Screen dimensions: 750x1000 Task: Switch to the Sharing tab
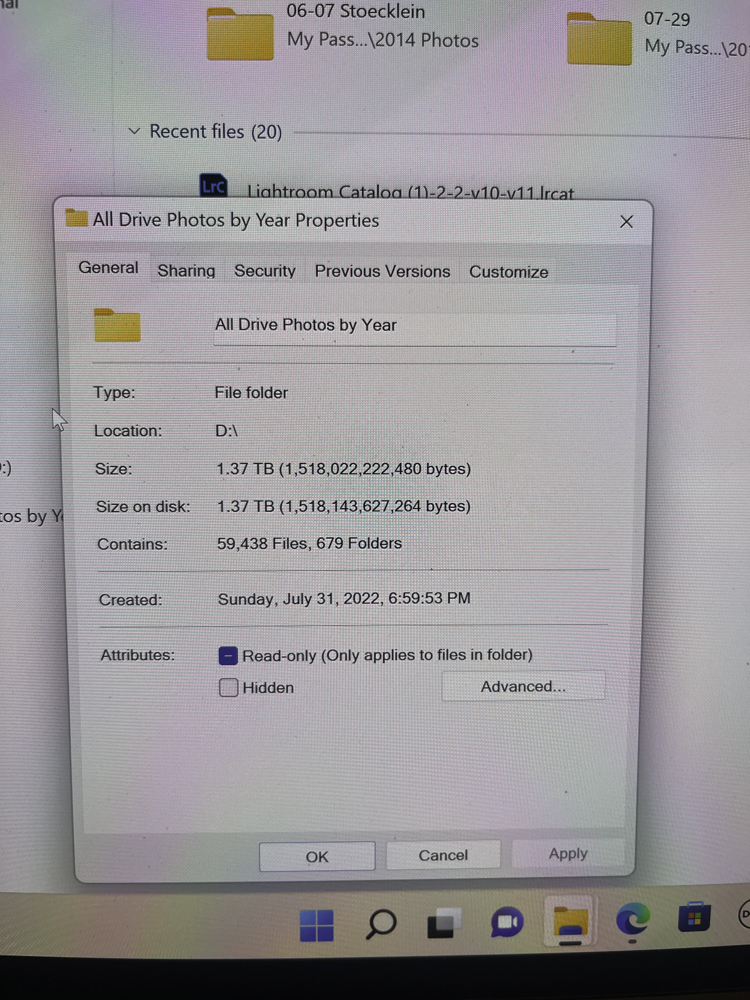click(x=186, y=271)
